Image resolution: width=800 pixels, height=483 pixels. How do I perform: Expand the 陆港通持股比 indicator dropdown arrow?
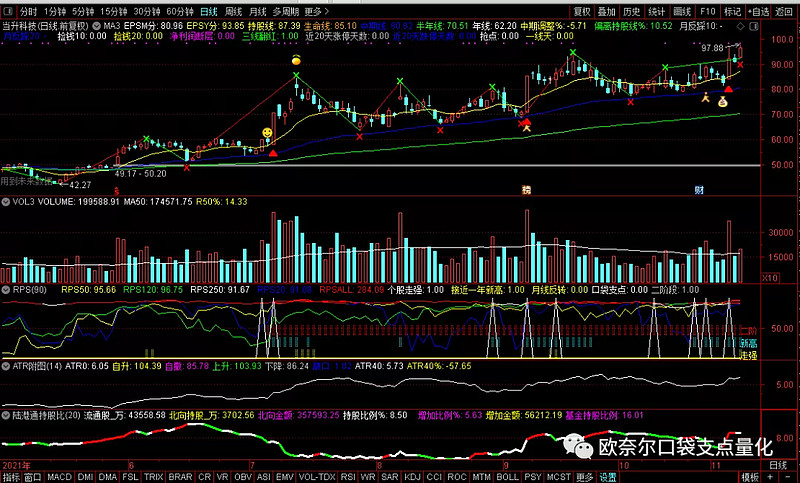point(6,416)
